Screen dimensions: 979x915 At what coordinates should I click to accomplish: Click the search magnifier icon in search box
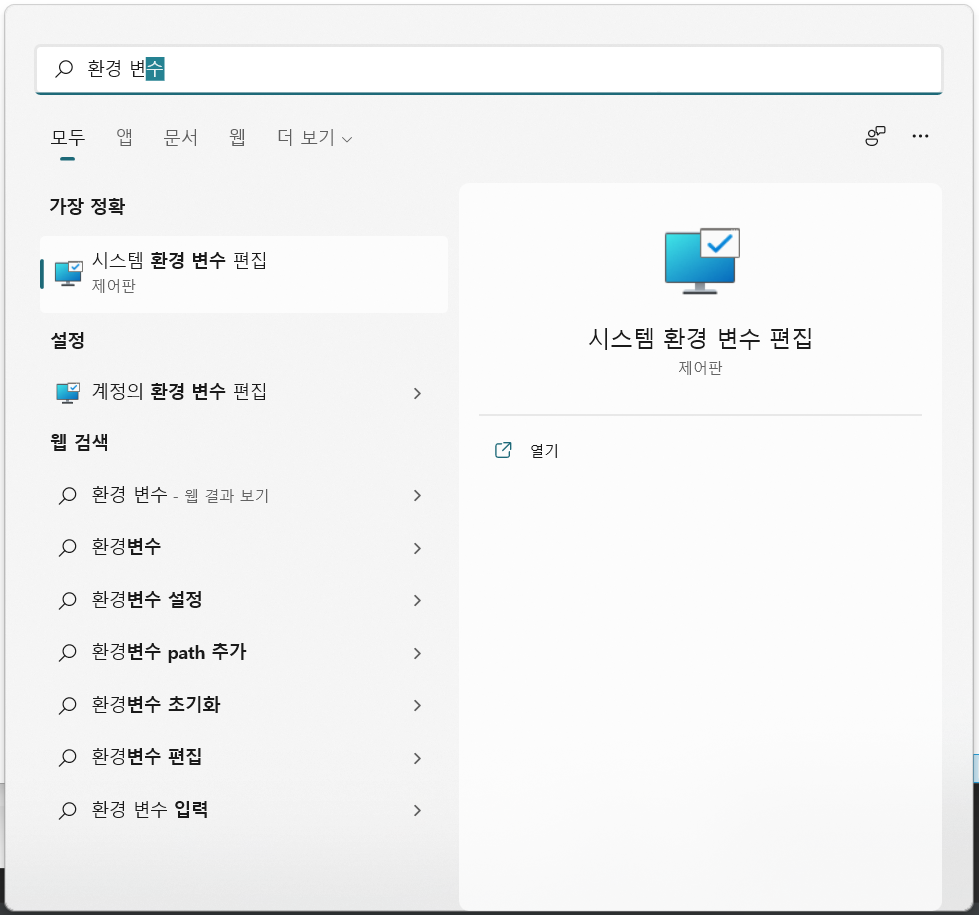(62, 69)
